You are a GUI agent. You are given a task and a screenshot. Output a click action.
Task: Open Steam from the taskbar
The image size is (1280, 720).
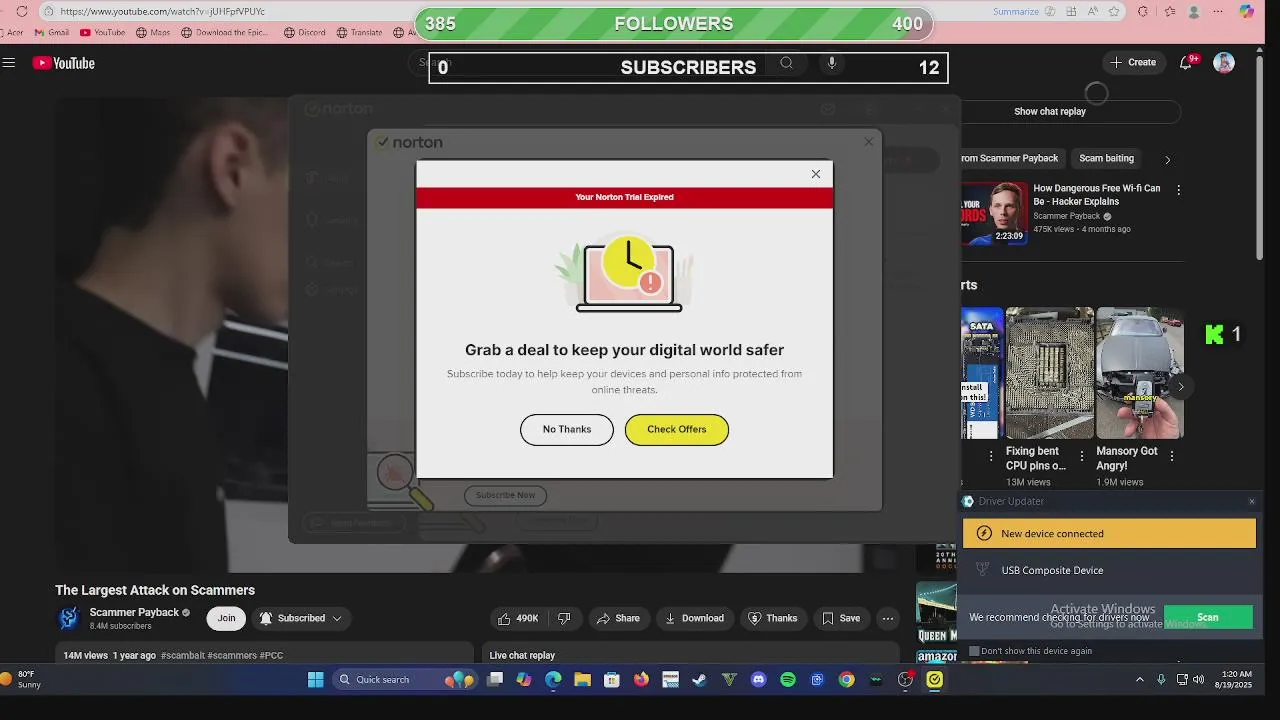click(x=699, y=680)
